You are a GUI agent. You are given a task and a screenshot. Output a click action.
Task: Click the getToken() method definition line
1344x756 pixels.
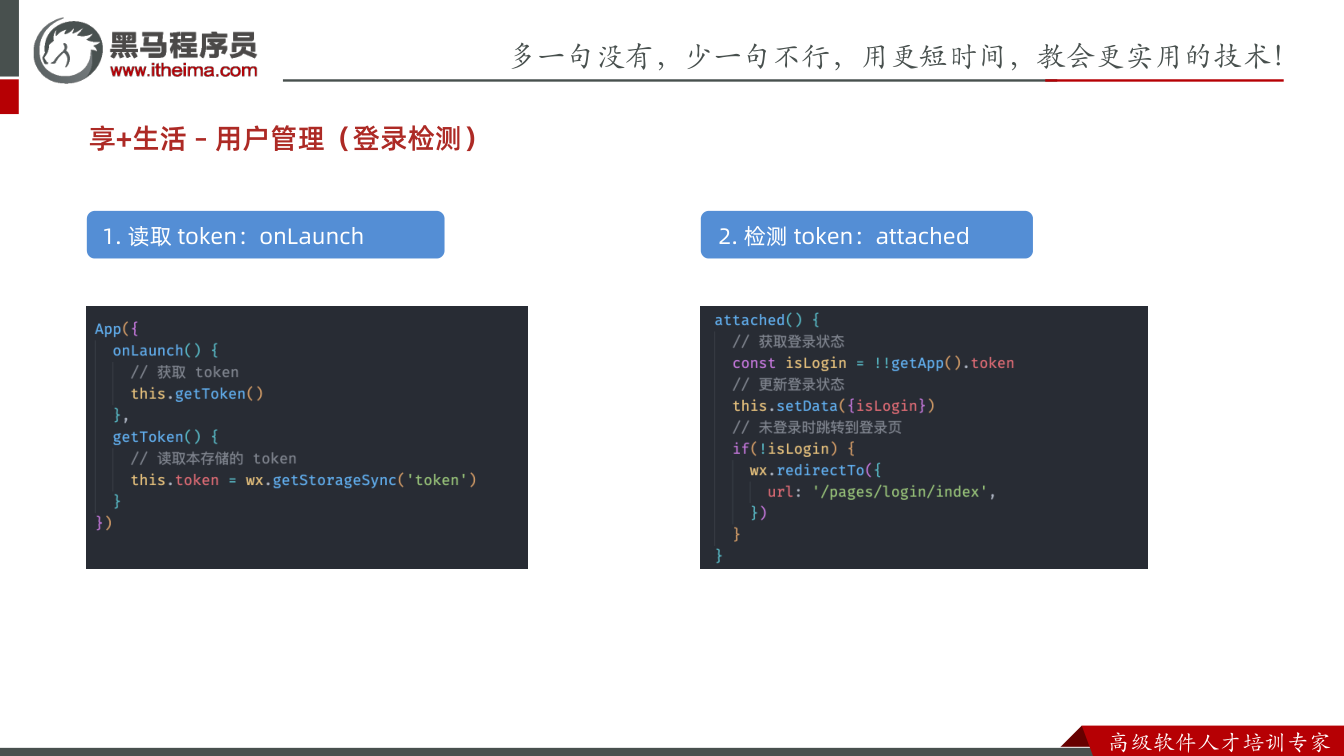click(165, 437)
